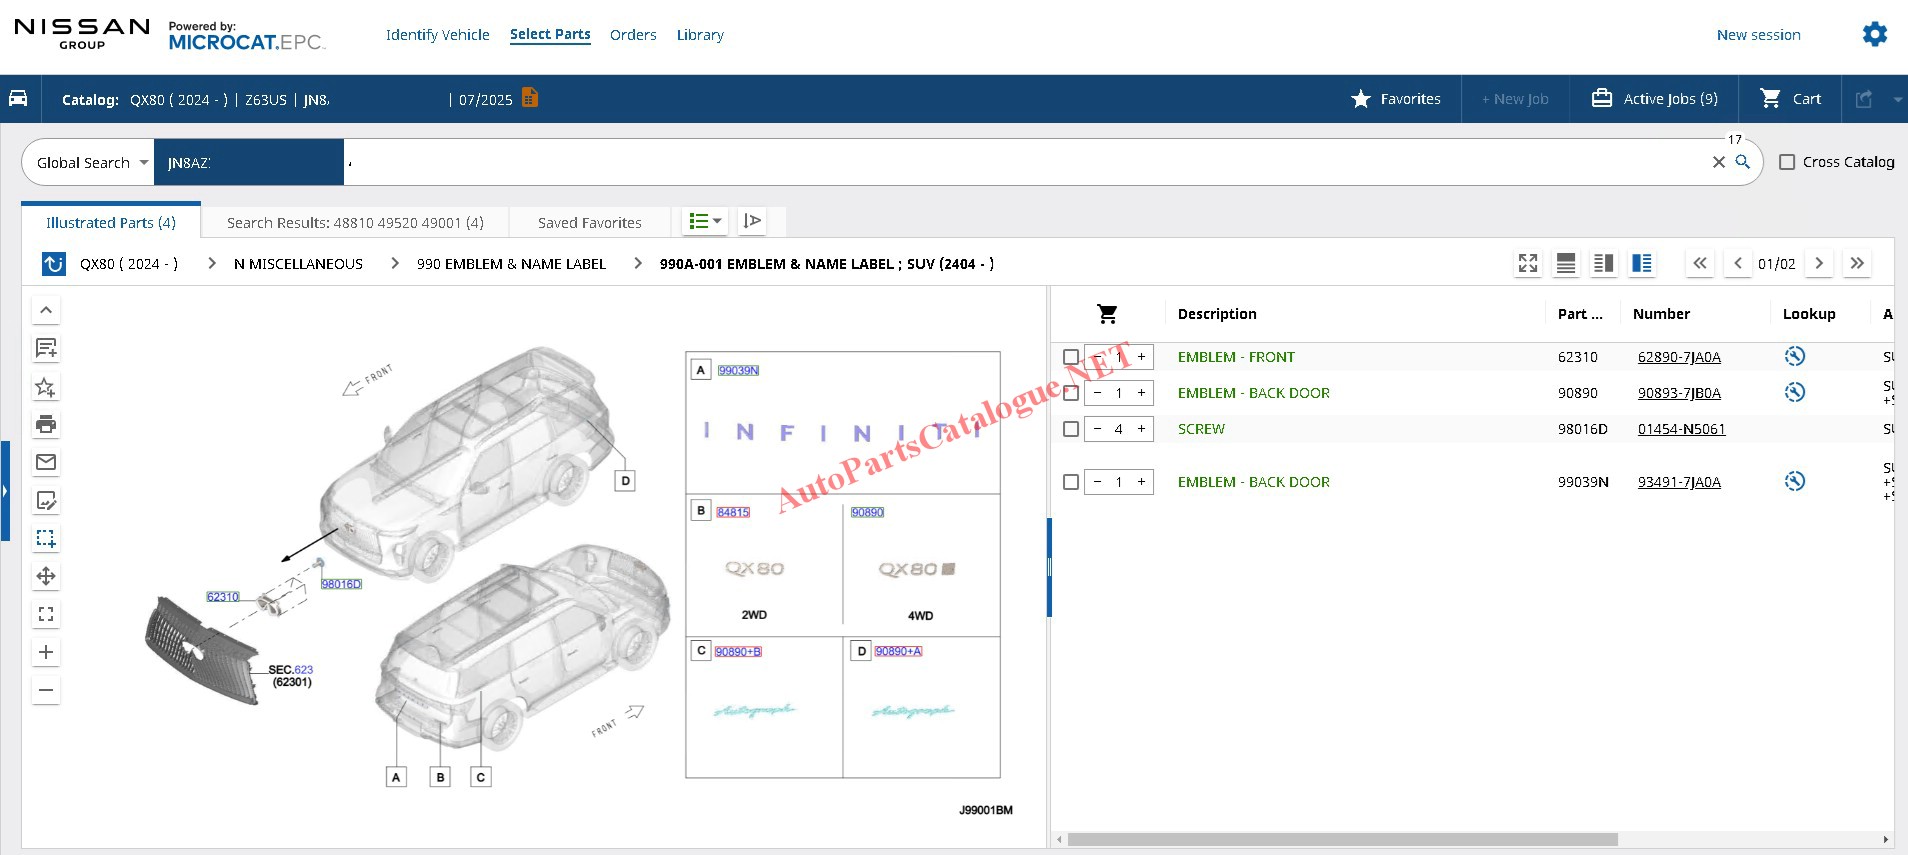This screenshot has height=855, width=1908.
Task: Select the EMBLEM - FRONT row checkbox
Action: click(x=1071, y=357)
